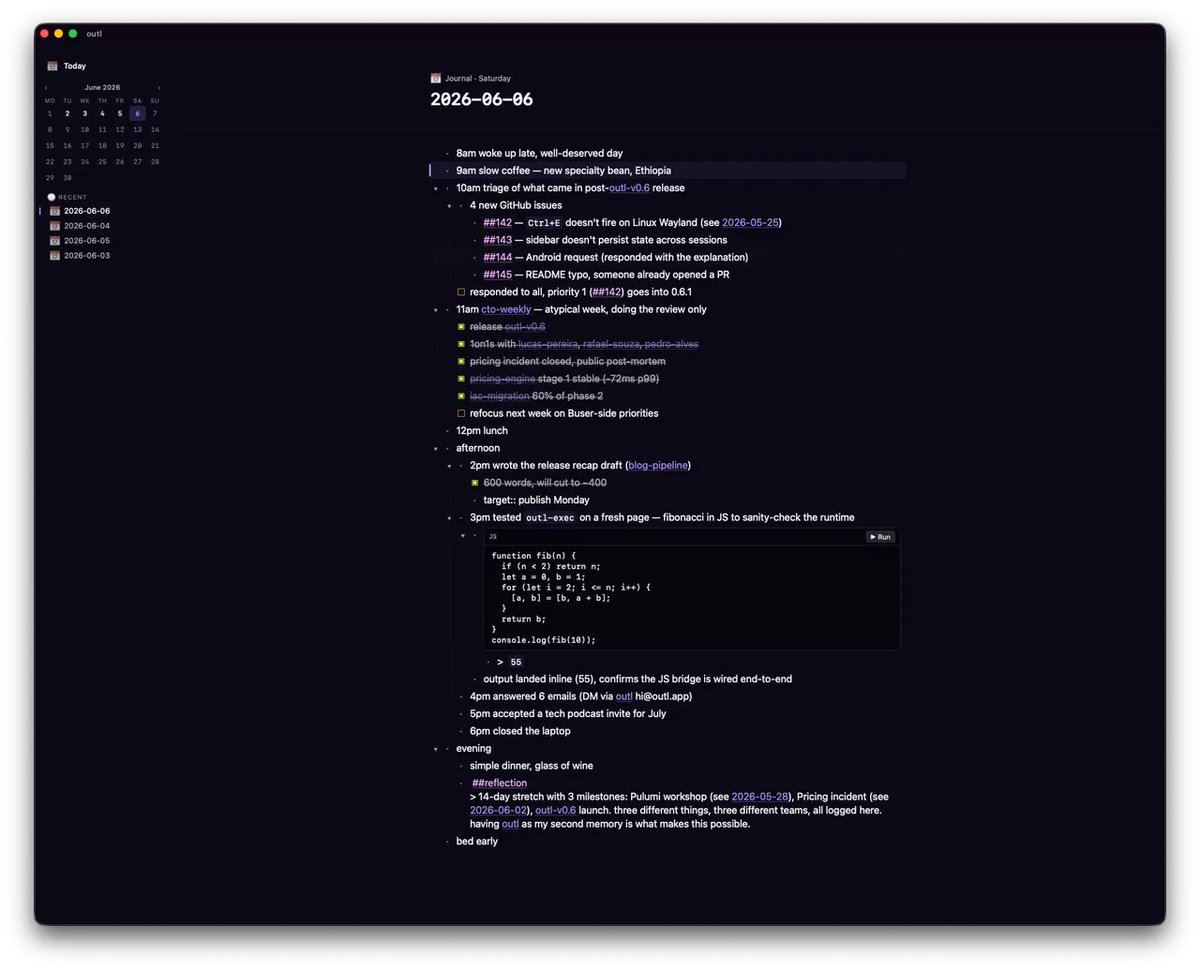Open recent page 2026-06-05

87,241
